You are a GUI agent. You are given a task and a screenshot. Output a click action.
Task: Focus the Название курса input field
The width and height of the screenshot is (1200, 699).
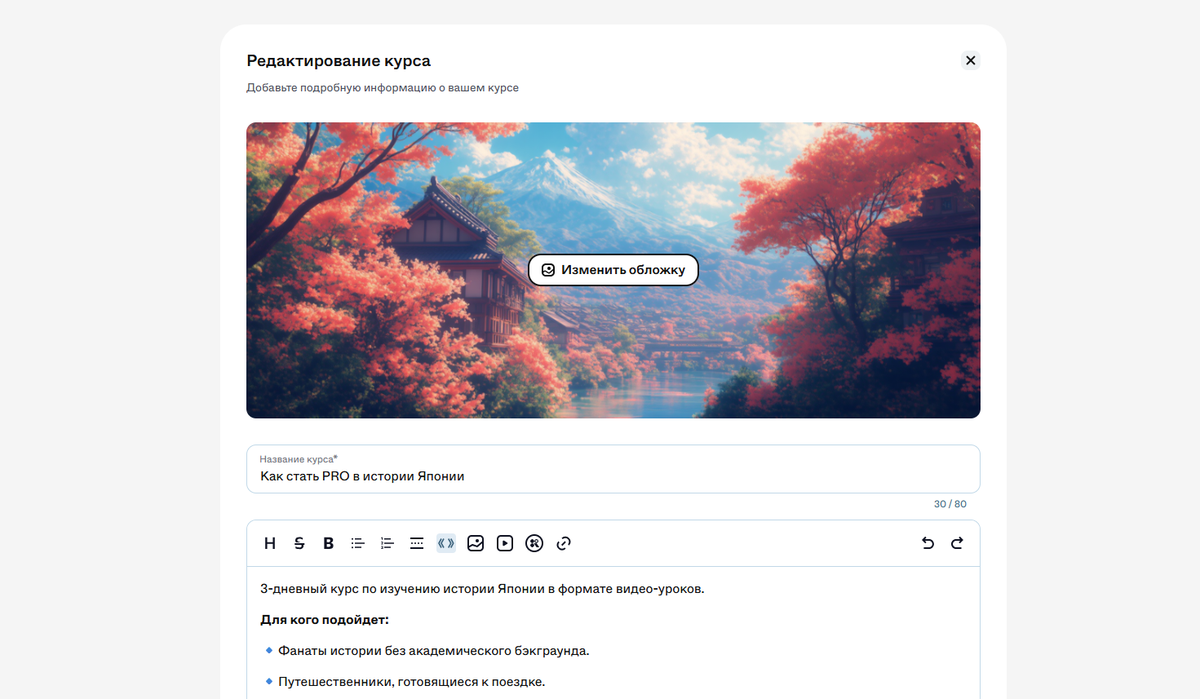[613, 469]
